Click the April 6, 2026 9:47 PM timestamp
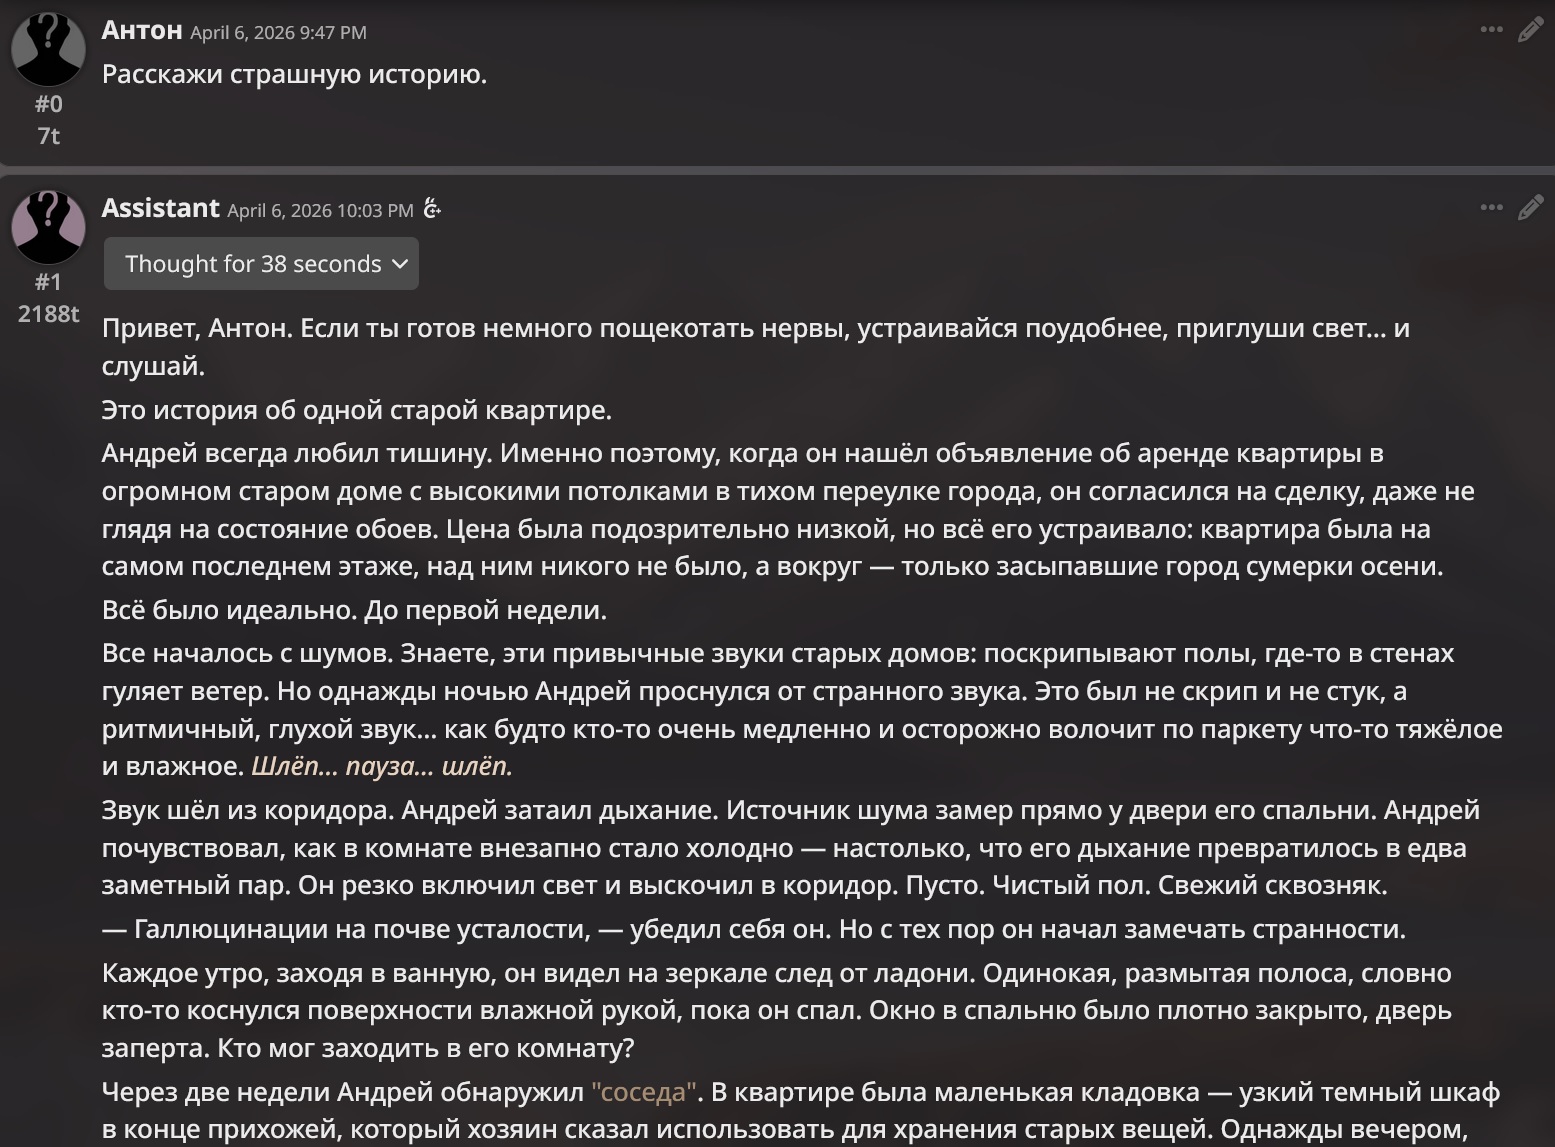 point(278,32)
